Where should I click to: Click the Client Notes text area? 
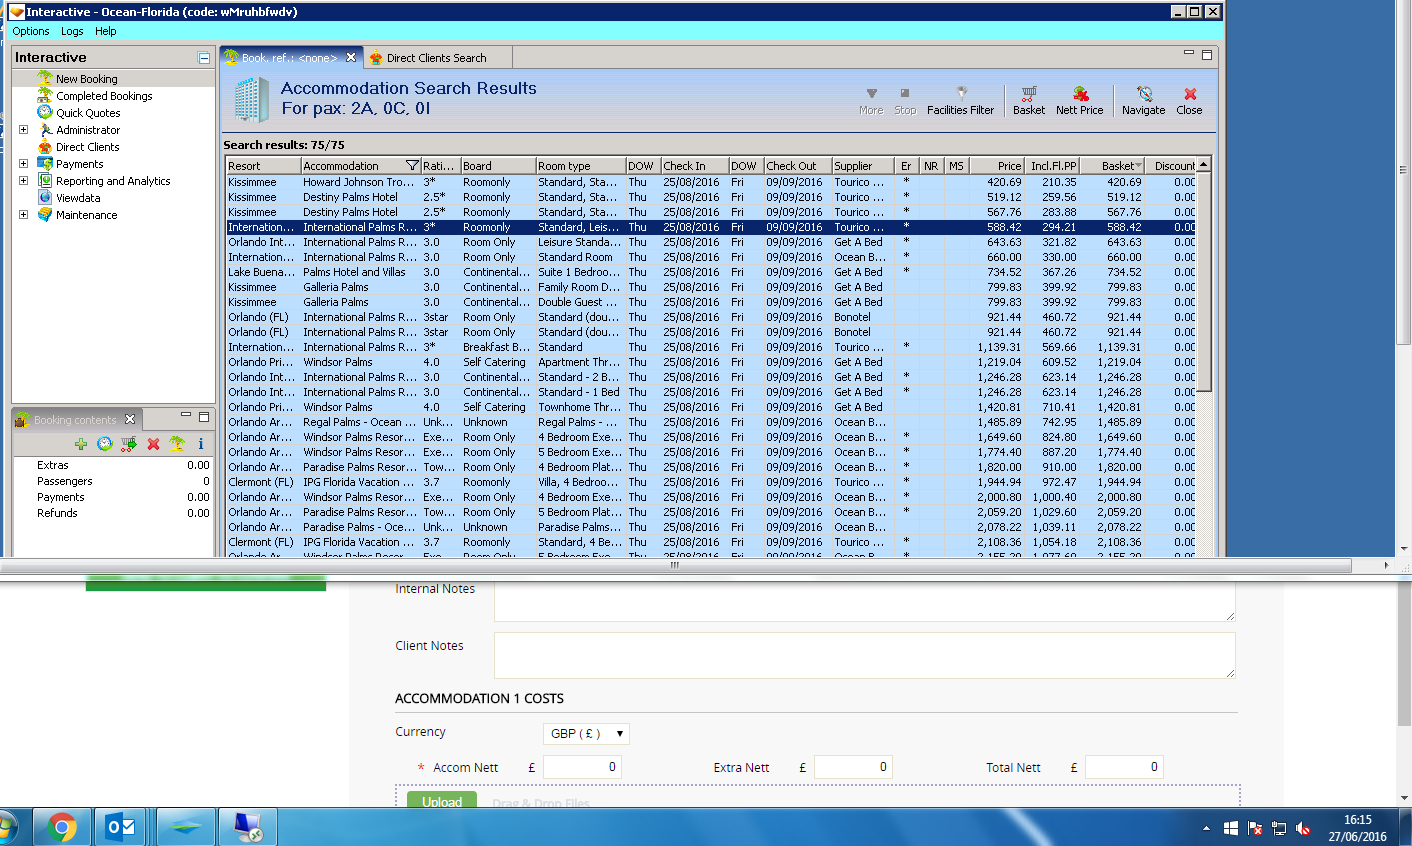(x=865, y=655)
